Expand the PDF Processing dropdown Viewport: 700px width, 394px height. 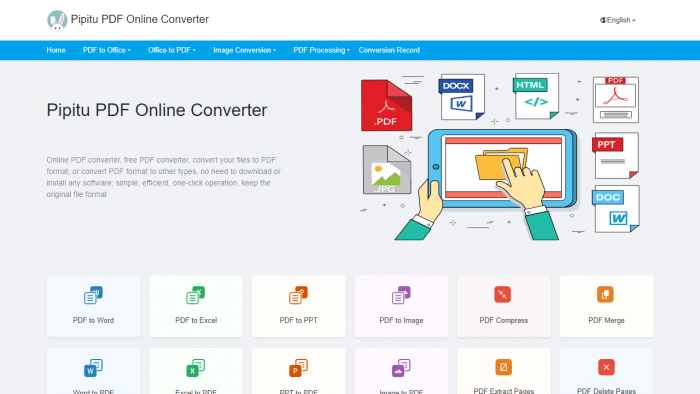(x=321, y=50)
